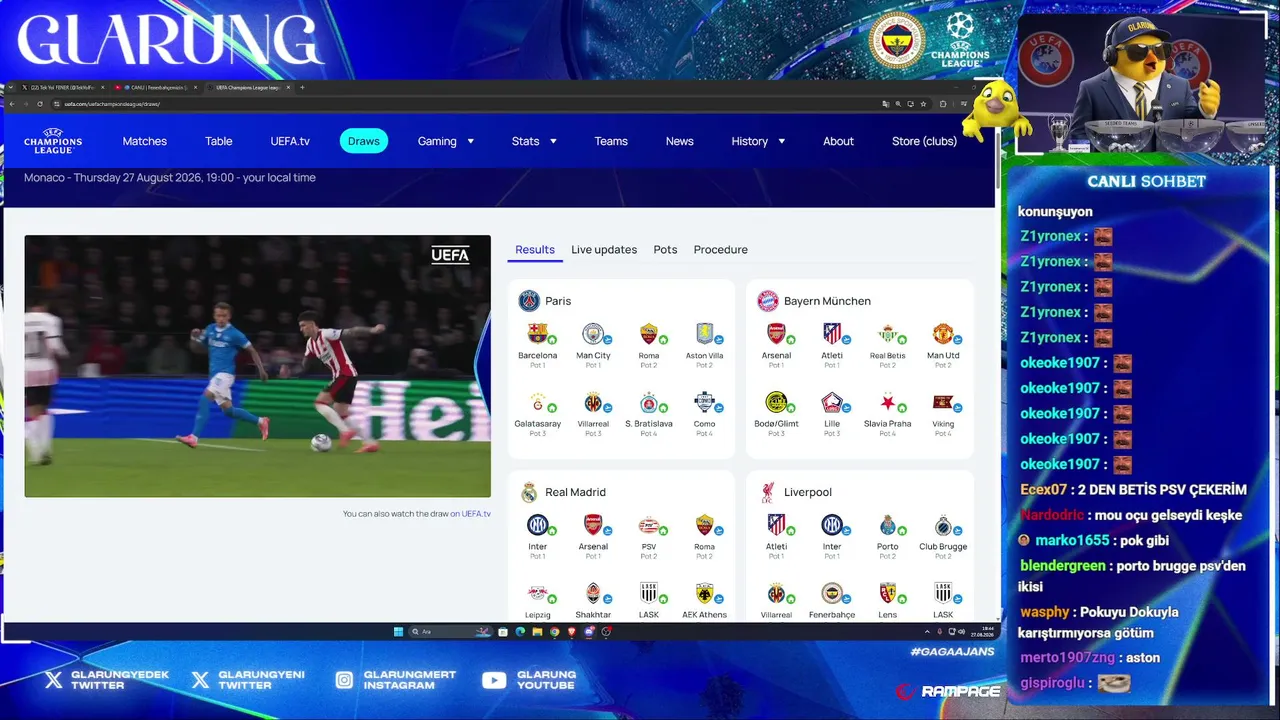Click the Aston Villa crest under Paris
The height and width of the screenshot is (720, 1280).
tap(704, 333)
